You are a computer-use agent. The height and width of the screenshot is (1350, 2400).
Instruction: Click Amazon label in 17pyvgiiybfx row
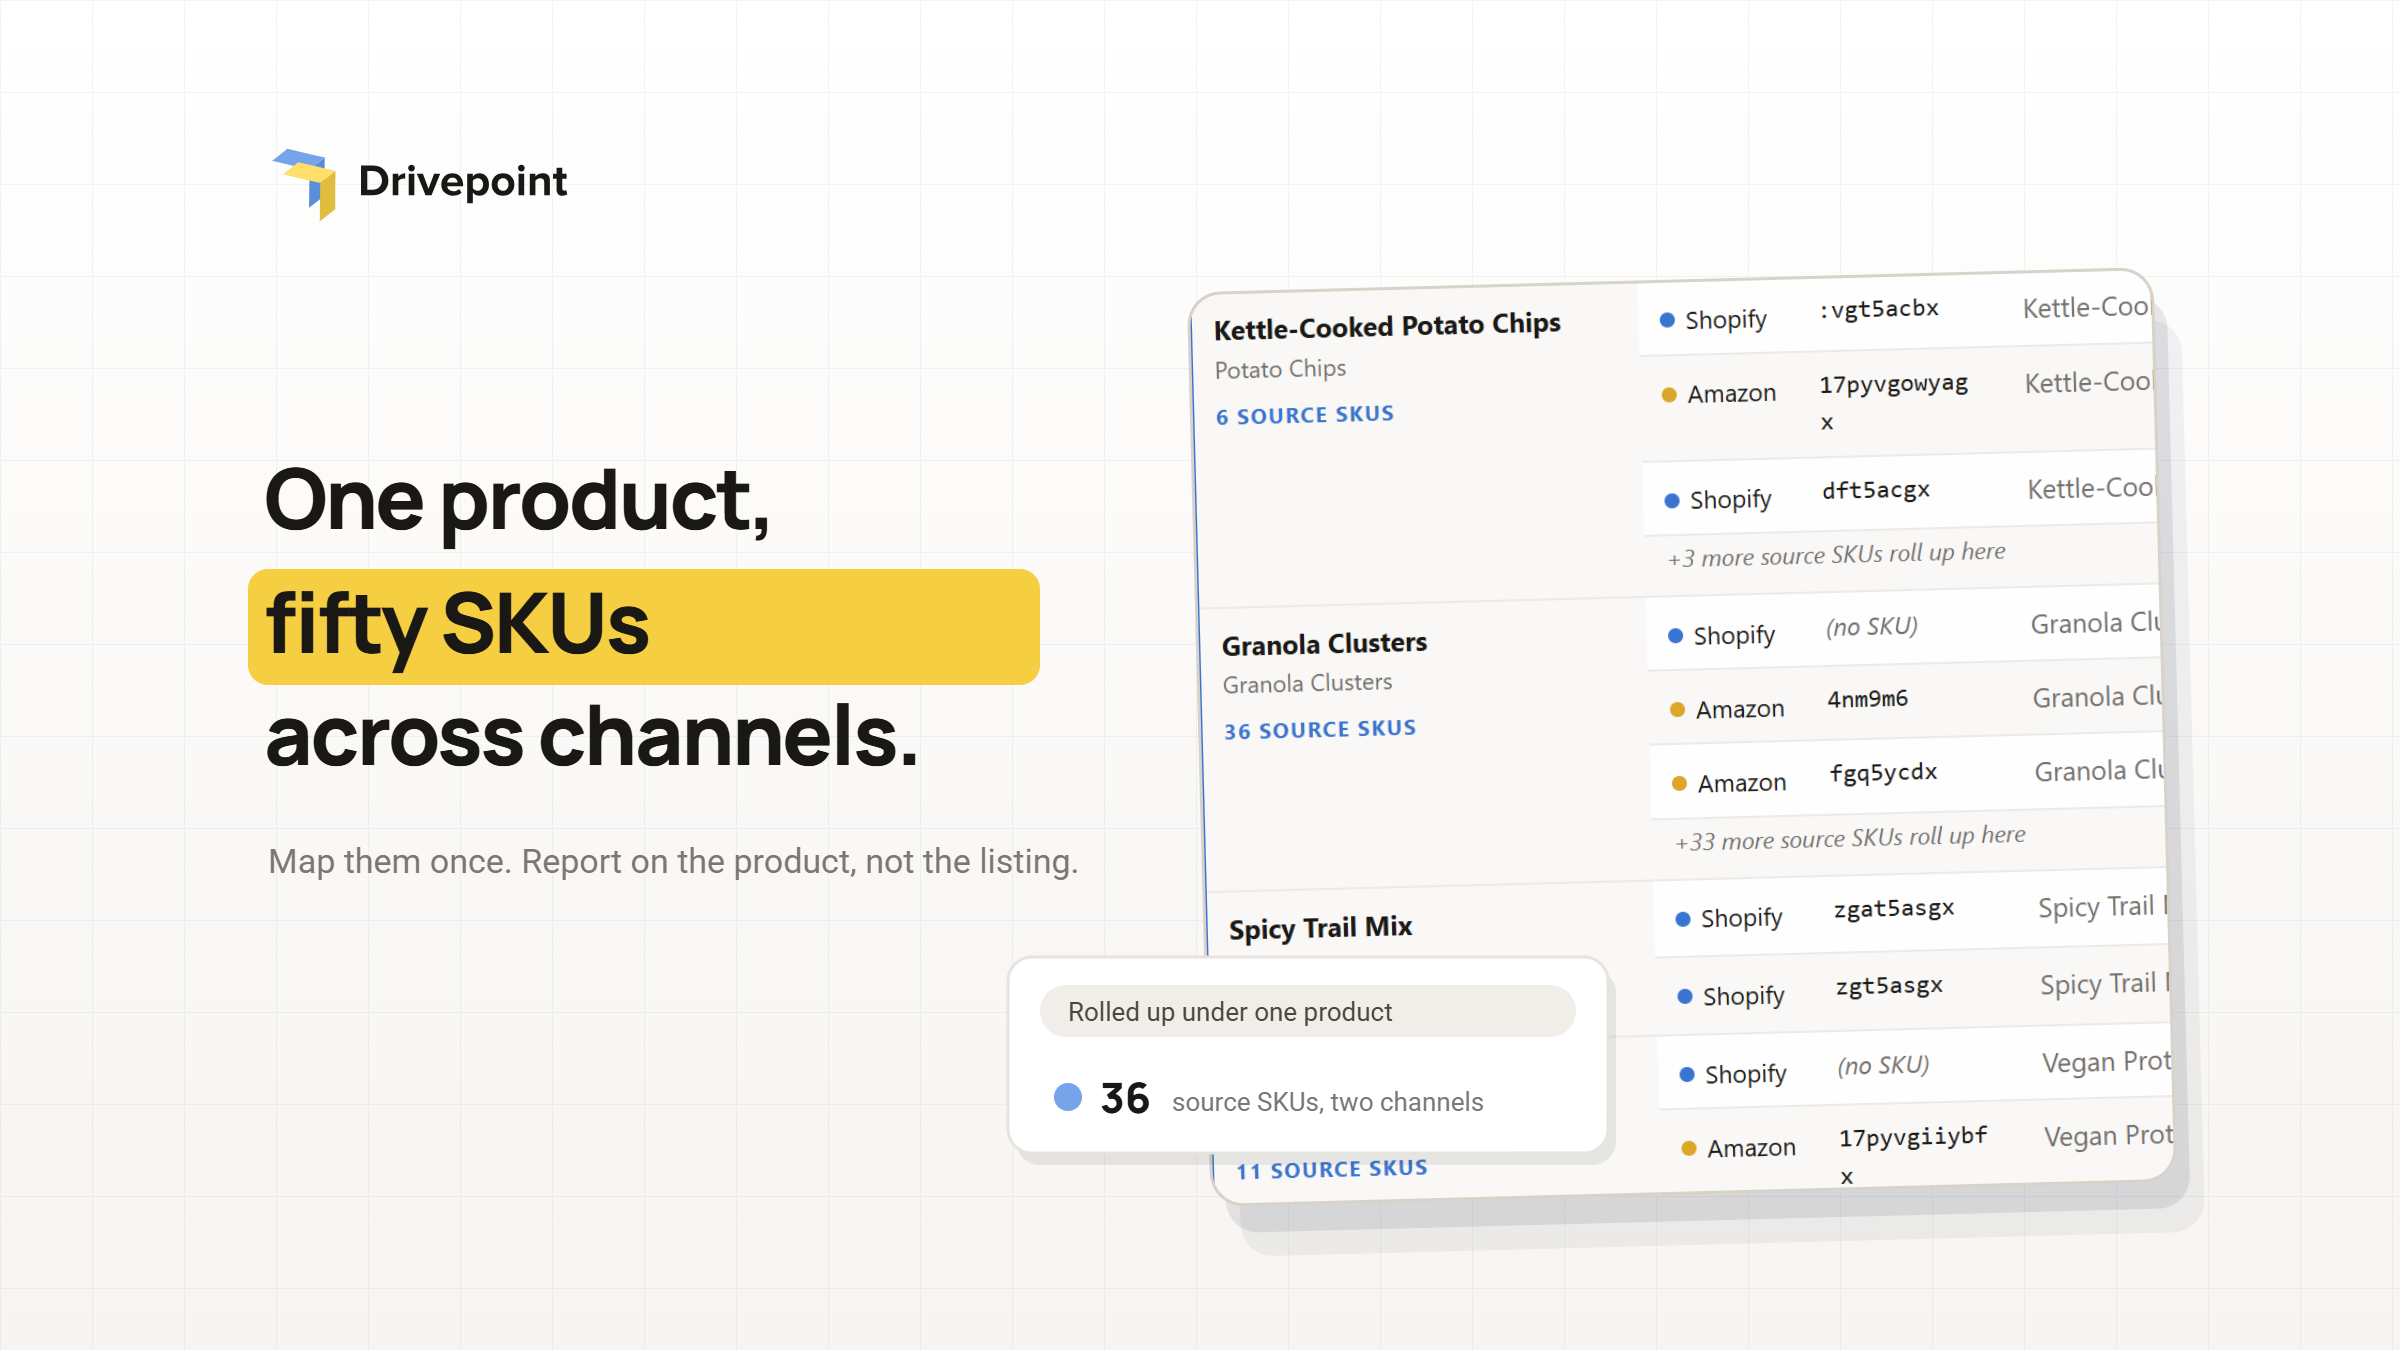(x=1751, y=1148)
